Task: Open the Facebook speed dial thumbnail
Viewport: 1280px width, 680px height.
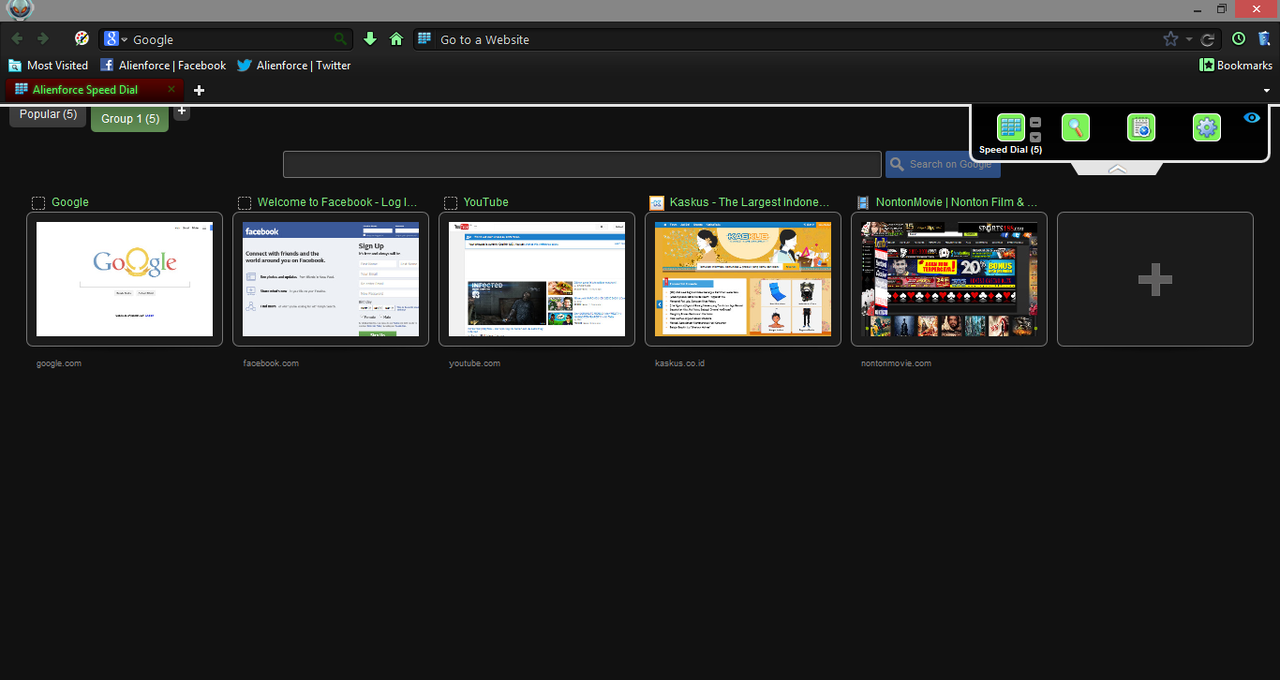Action: pyautogui.click(x=331, y=279)
